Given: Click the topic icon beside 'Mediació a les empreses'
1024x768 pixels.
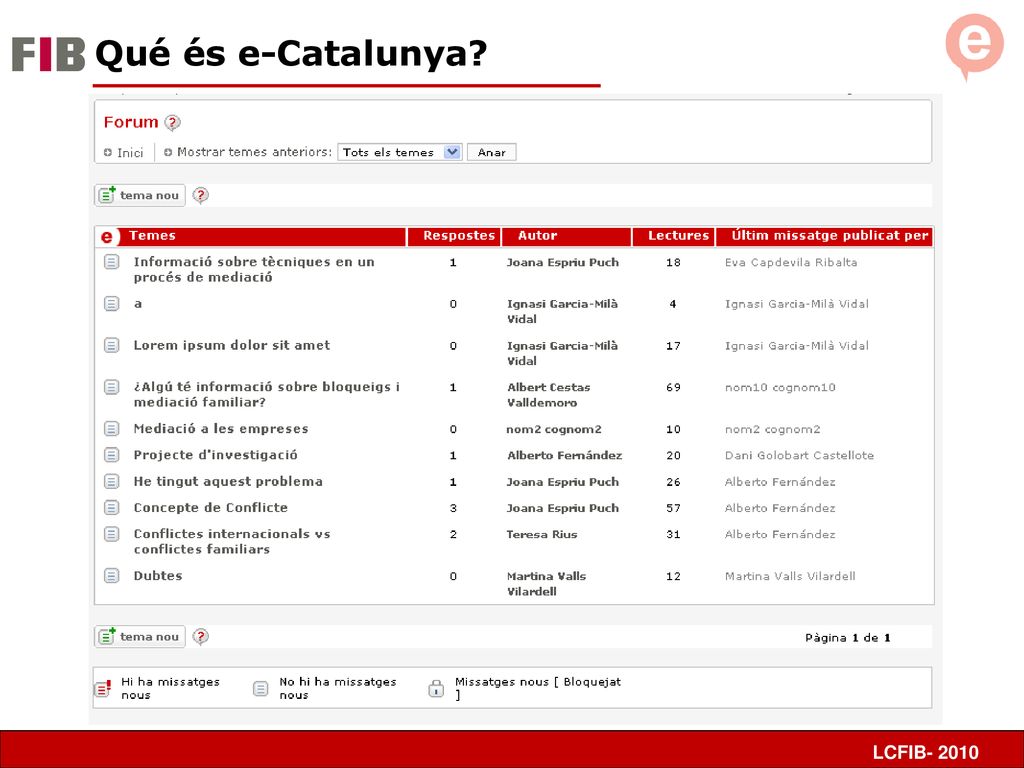Looking at the screenshot, I should pyautogui.click(x=112, y=429).
